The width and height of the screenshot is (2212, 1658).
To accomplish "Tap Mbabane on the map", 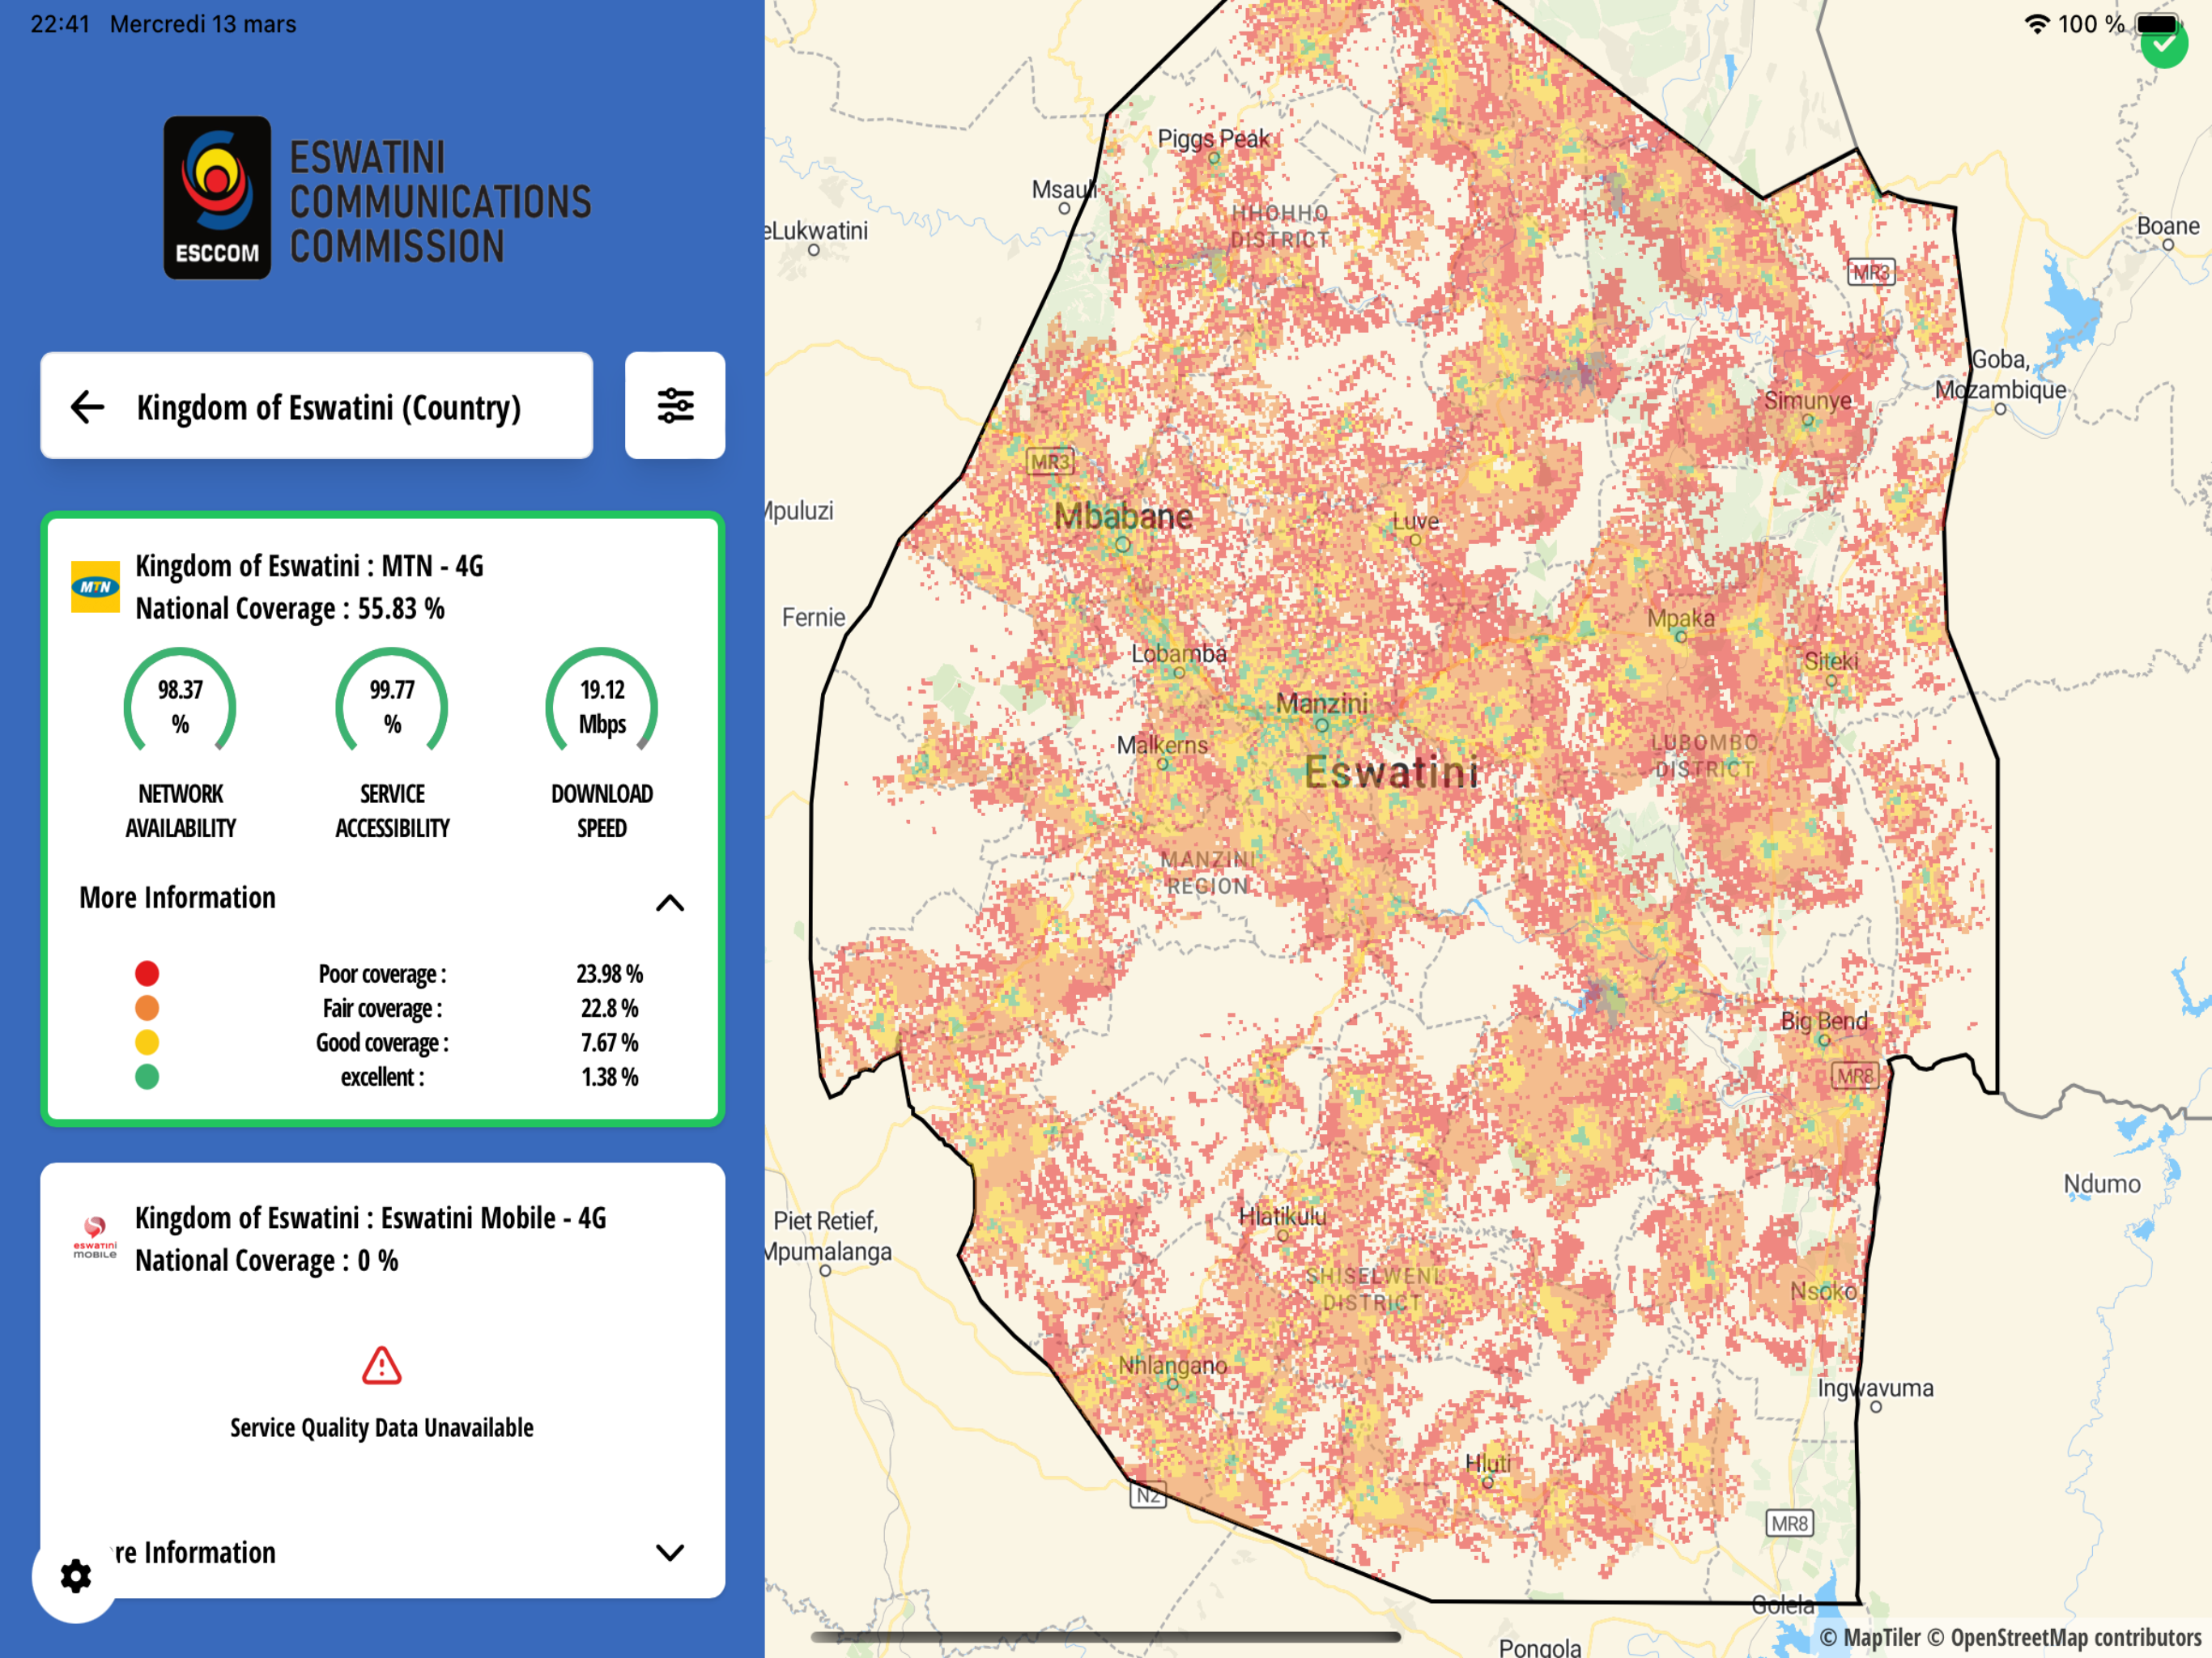I will coord(1123,517).
